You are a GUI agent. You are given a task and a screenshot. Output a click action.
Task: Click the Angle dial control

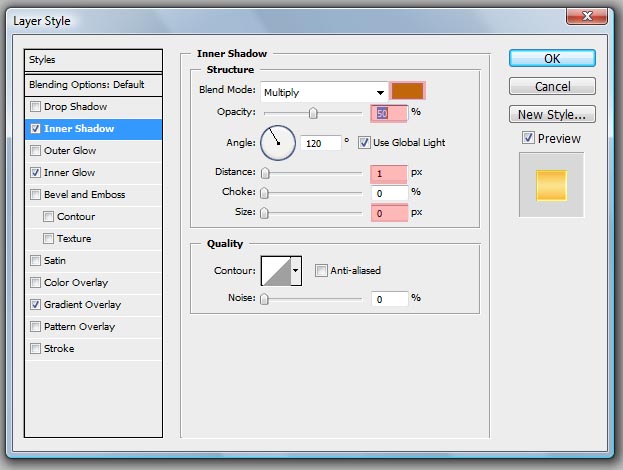click(x=278, y=143)
